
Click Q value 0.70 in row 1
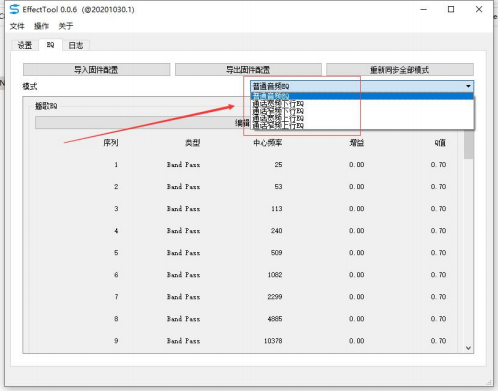pyautogui.click(x=438, y=165)
